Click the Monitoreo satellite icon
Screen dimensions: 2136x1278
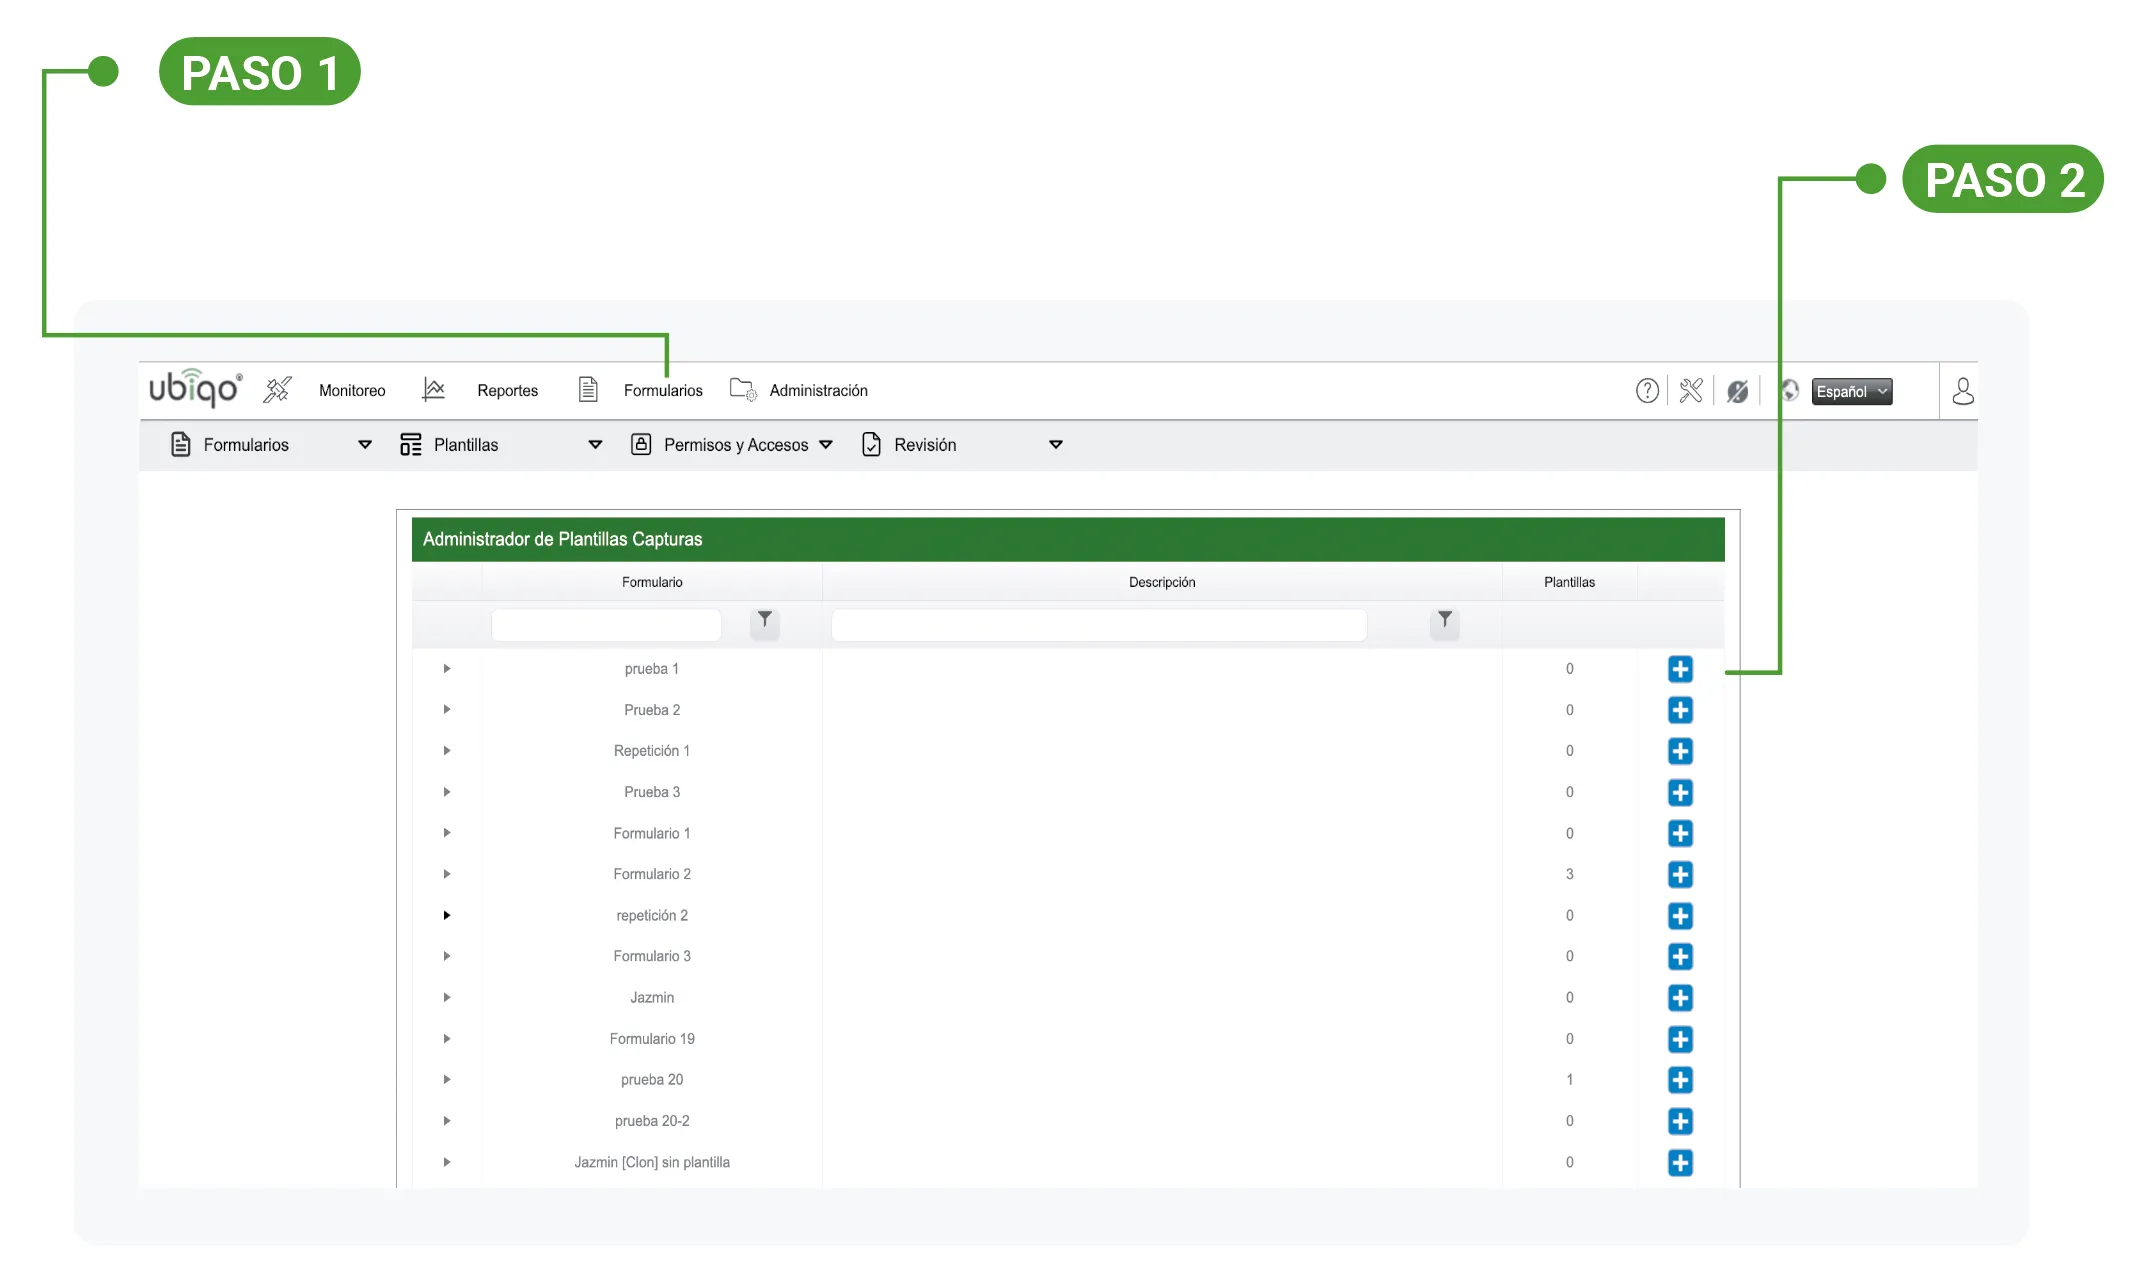277,390
